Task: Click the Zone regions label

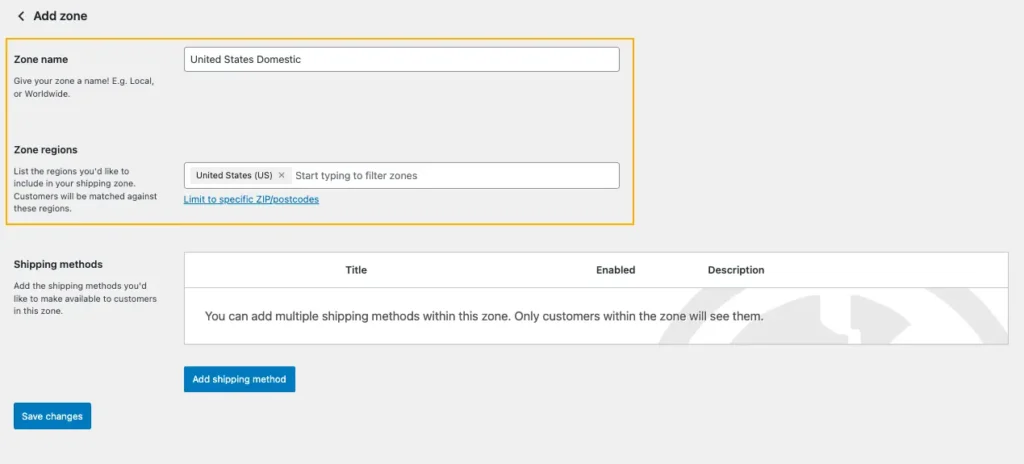Action: coord(46,150)
